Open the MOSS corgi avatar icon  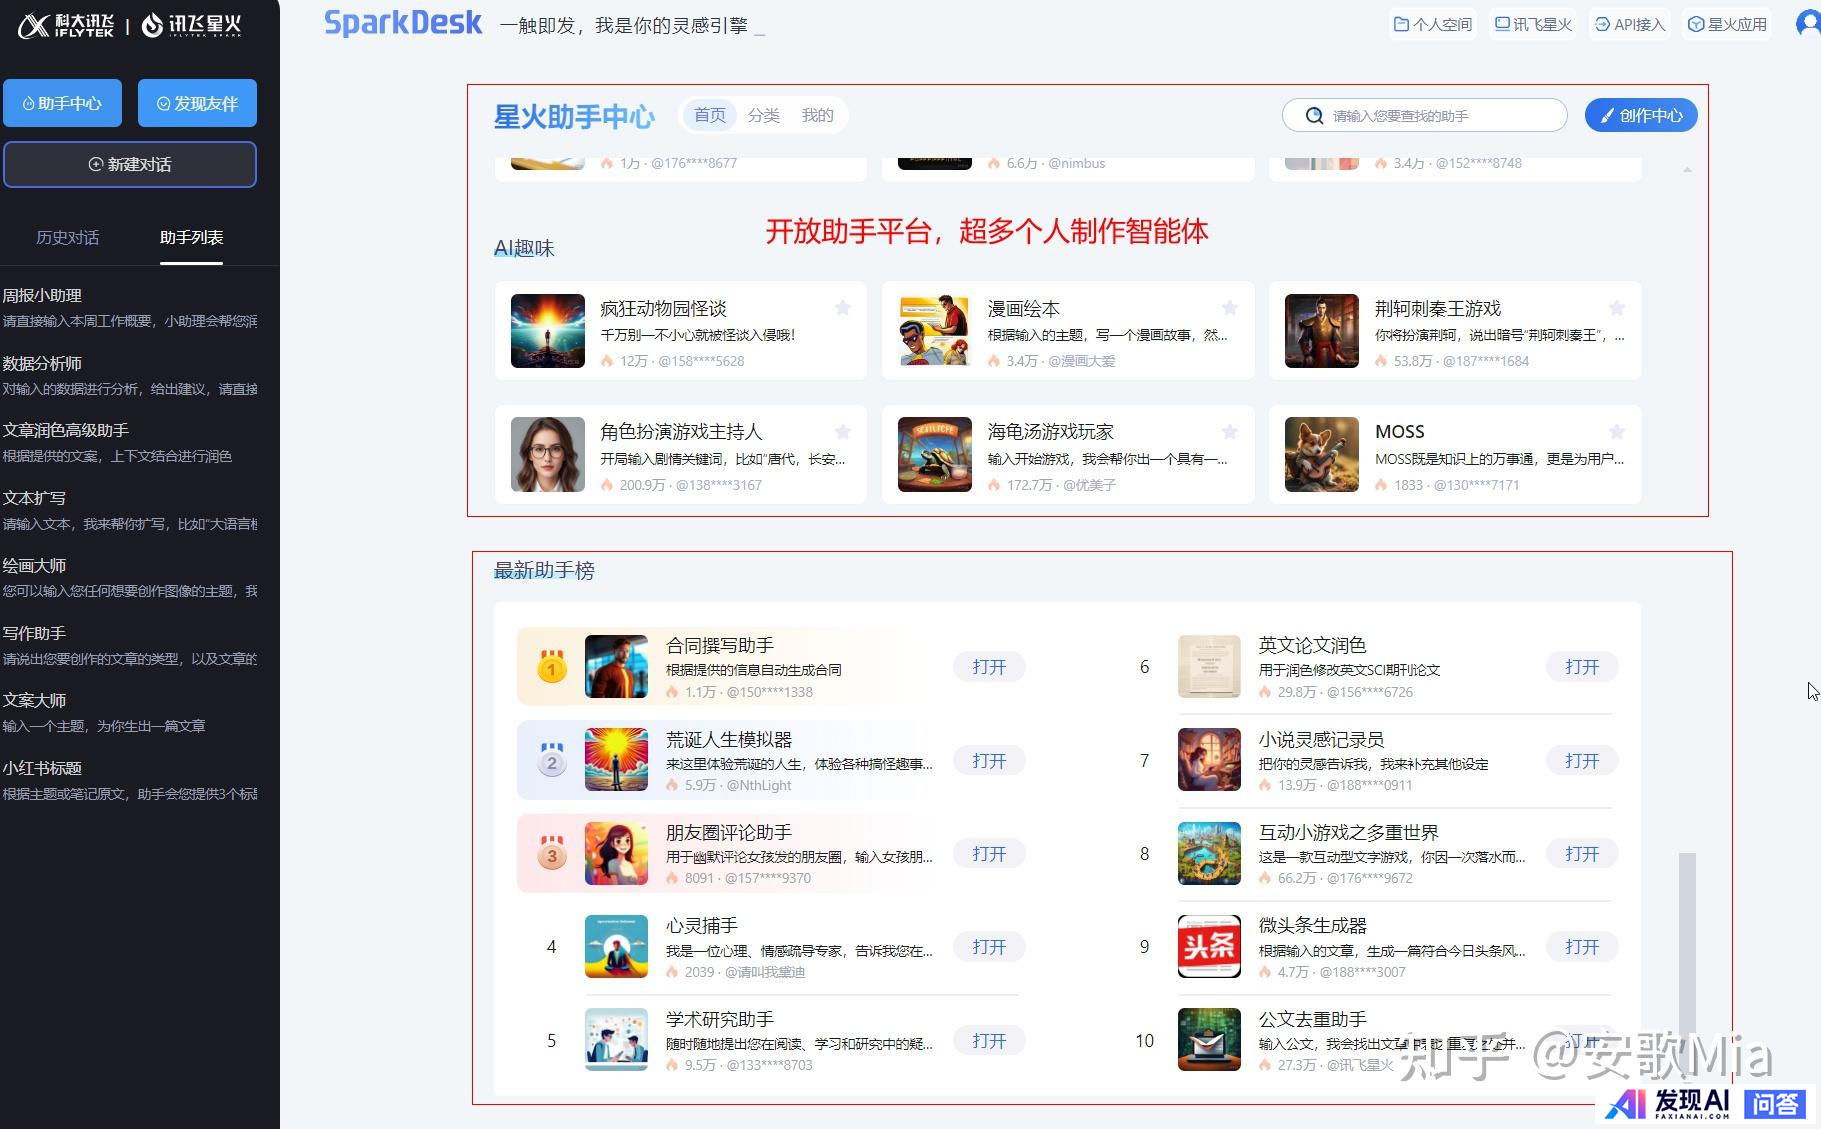[x=1322, y=455]
